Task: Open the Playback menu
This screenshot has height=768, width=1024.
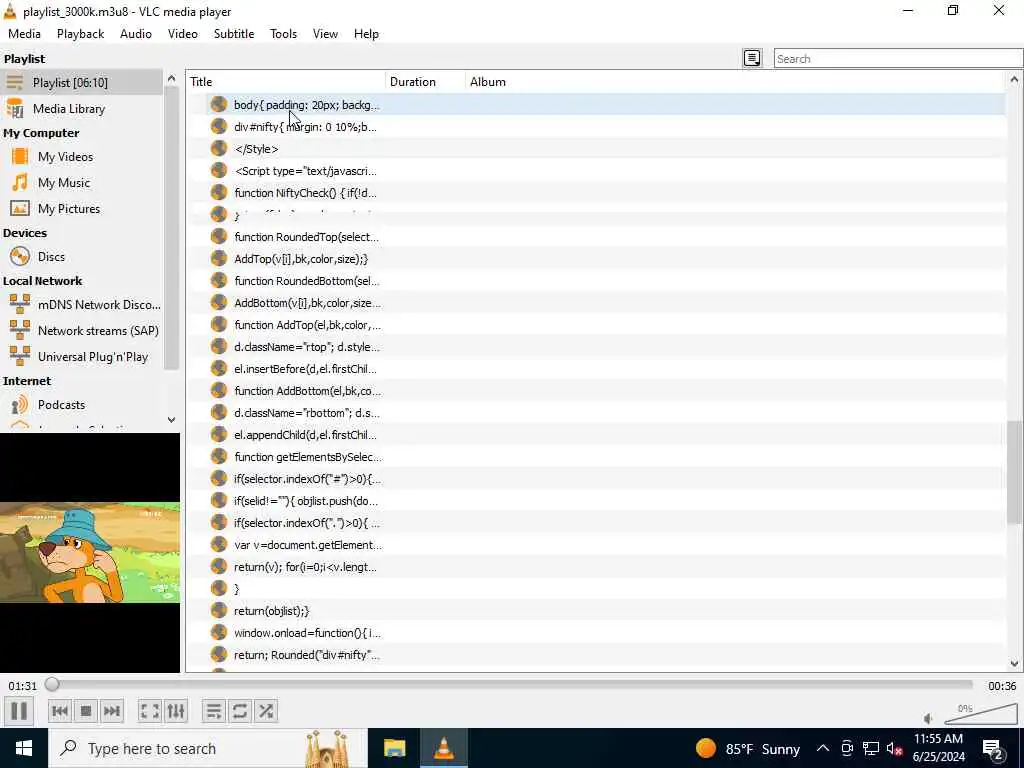Action: click(x=80, y=34)
